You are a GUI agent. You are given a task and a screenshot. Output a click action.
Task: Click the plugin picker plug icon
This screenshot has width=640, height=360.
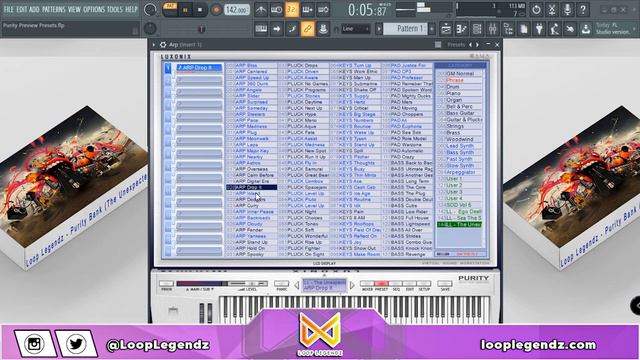click(539, 29)
